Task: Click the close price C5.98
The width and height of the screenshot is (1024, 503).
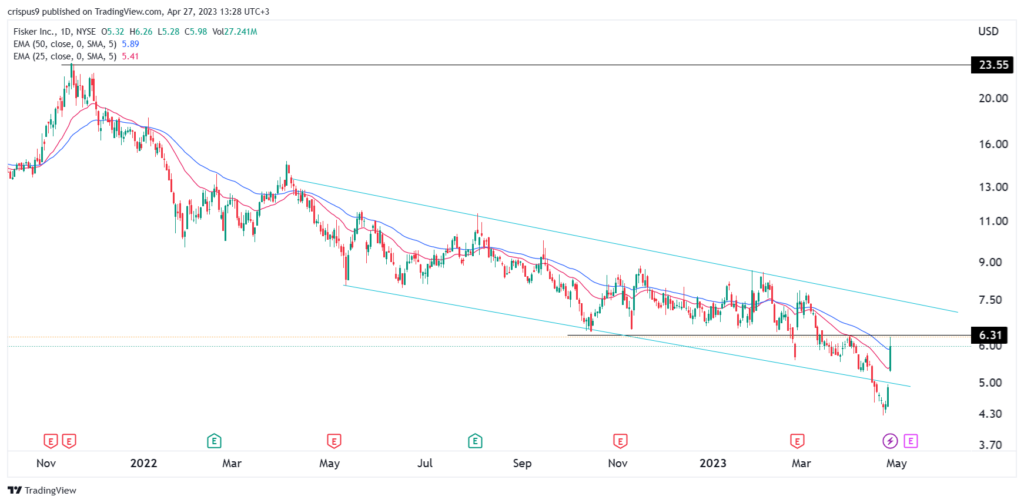Action: [194, 31]
